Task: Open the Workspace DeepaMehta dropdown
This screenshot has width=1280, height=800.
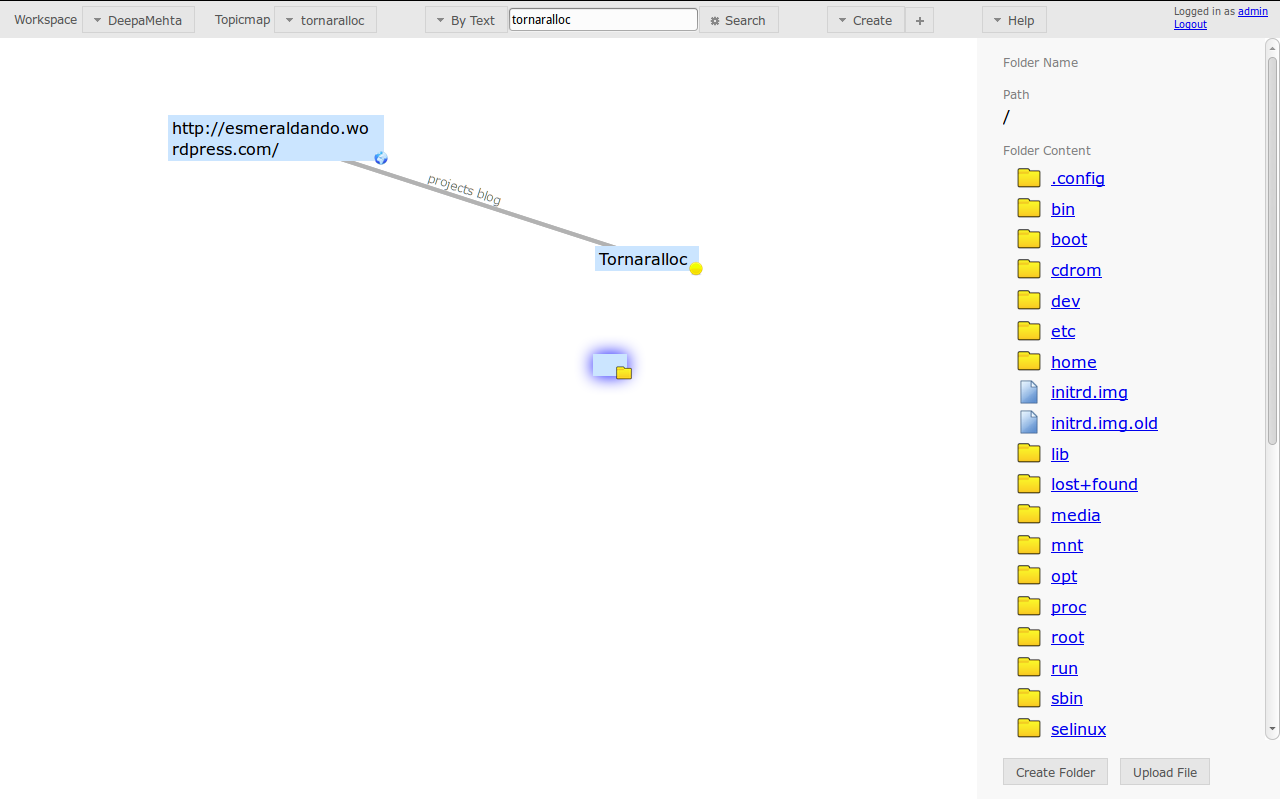Action: 138,20
